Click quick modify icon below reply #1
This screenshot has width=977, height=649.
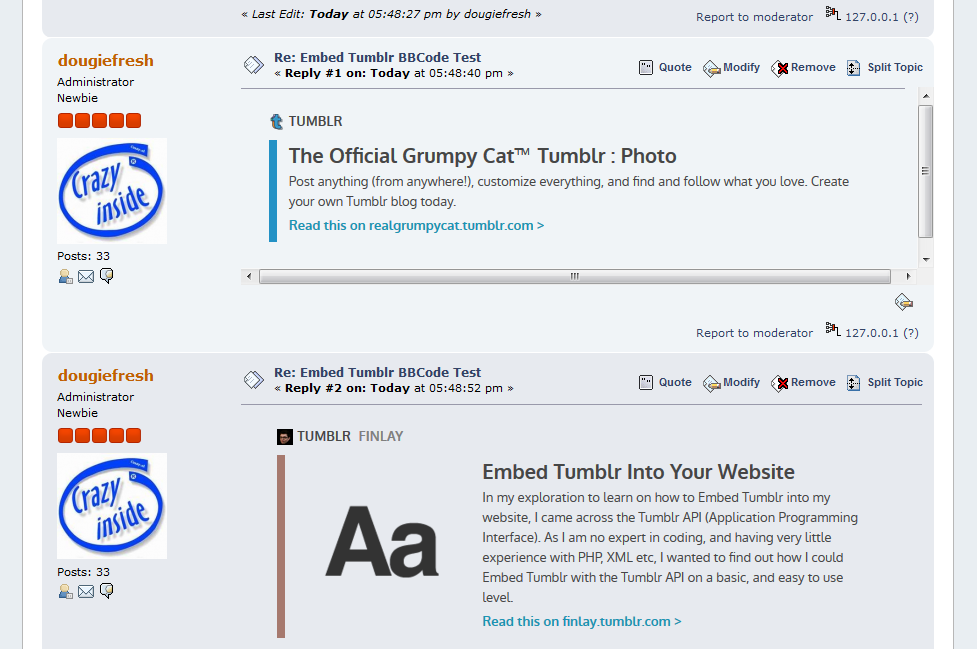903,303
